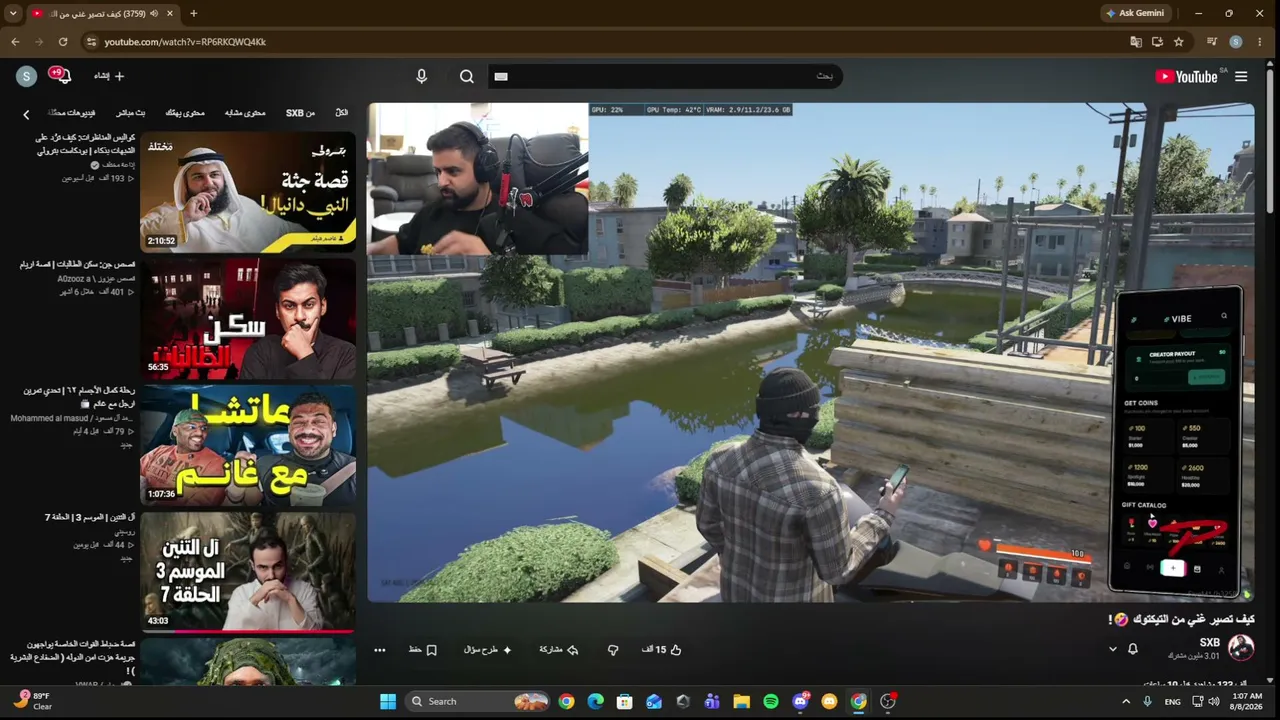Open a new Chrome tab
Screen dimensions: 1280x720
[x=193, y=13]
